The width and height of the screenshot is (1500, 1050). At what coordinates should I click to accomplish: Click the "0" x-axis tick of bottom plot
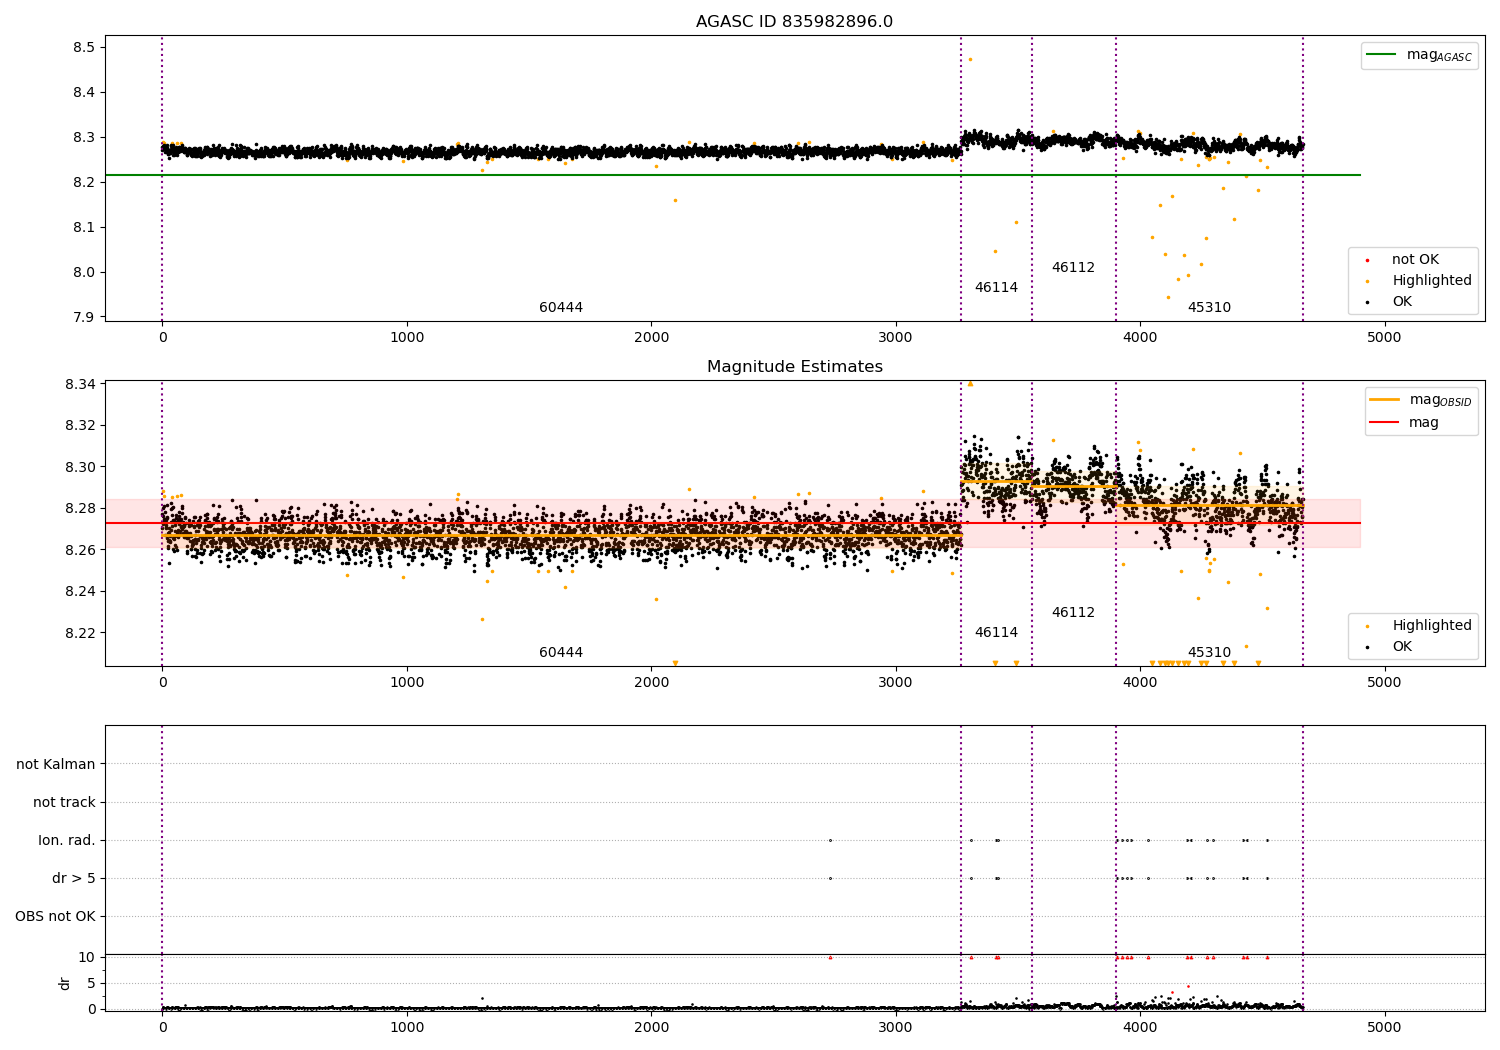(x=162, y=1027)
